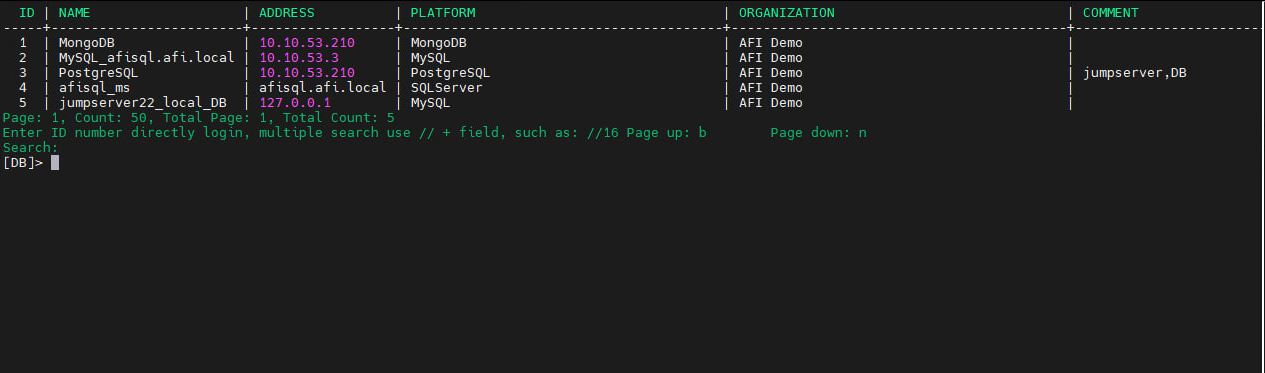Click the [DB]> prompt cursor
Viewport: 1265px width, 373px height.
[55, 163]
